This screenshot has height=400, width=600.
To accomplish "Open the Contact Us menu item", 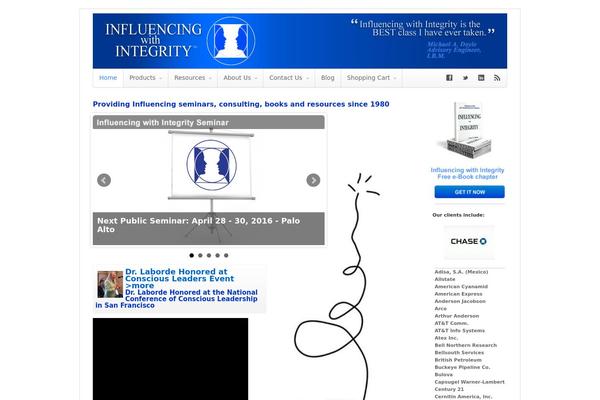I will (x=289, y=78).
